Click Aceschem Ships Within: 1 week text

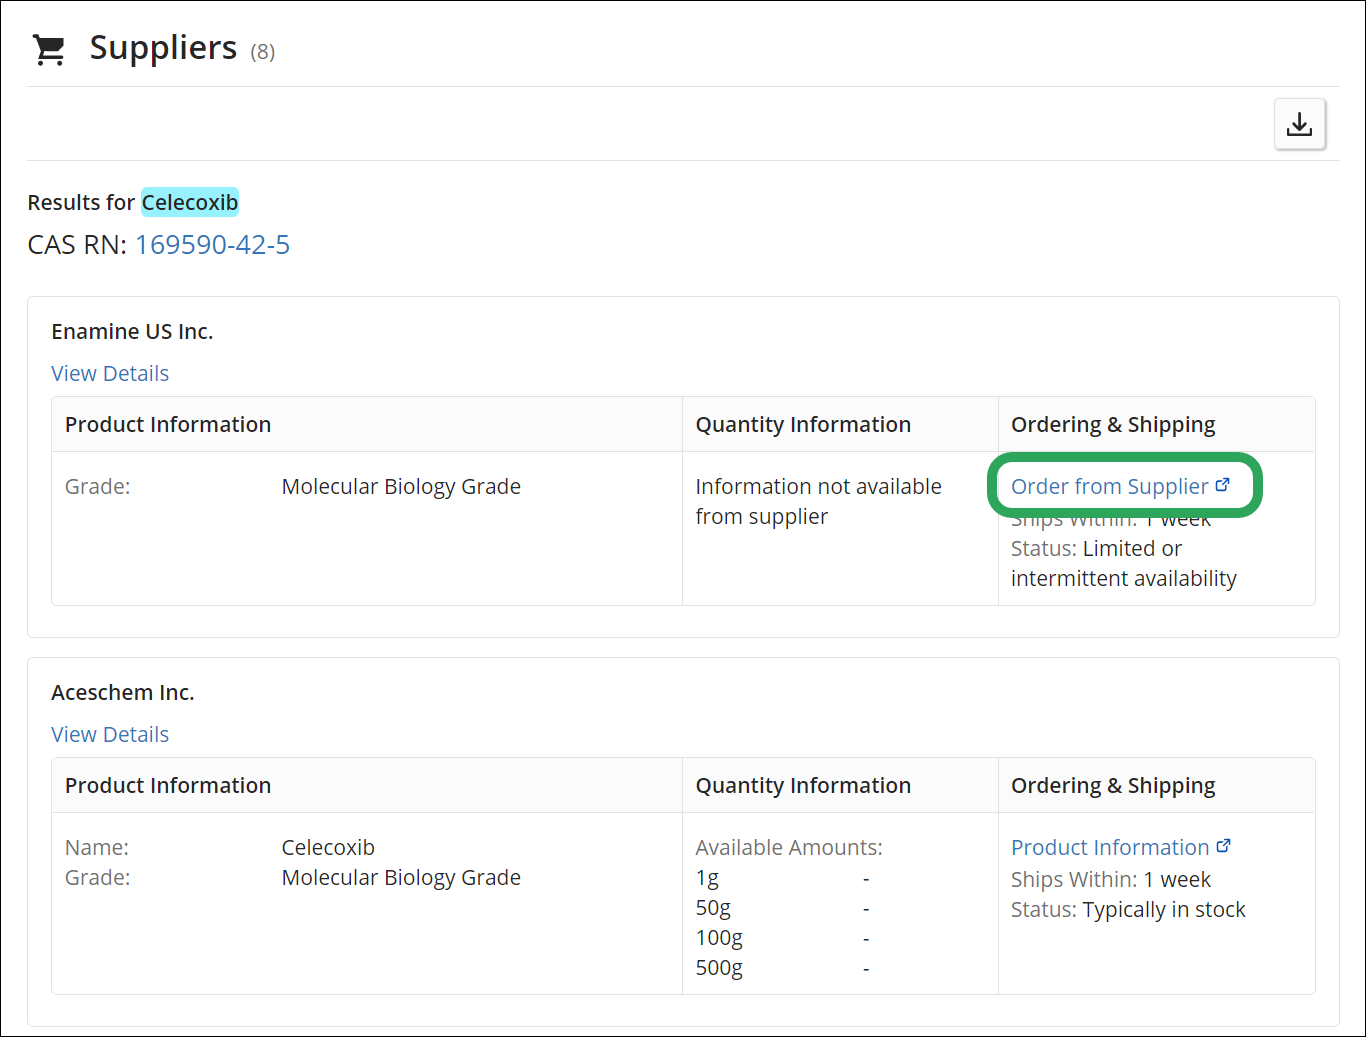pyautogui.click(x=1111, y=879)
